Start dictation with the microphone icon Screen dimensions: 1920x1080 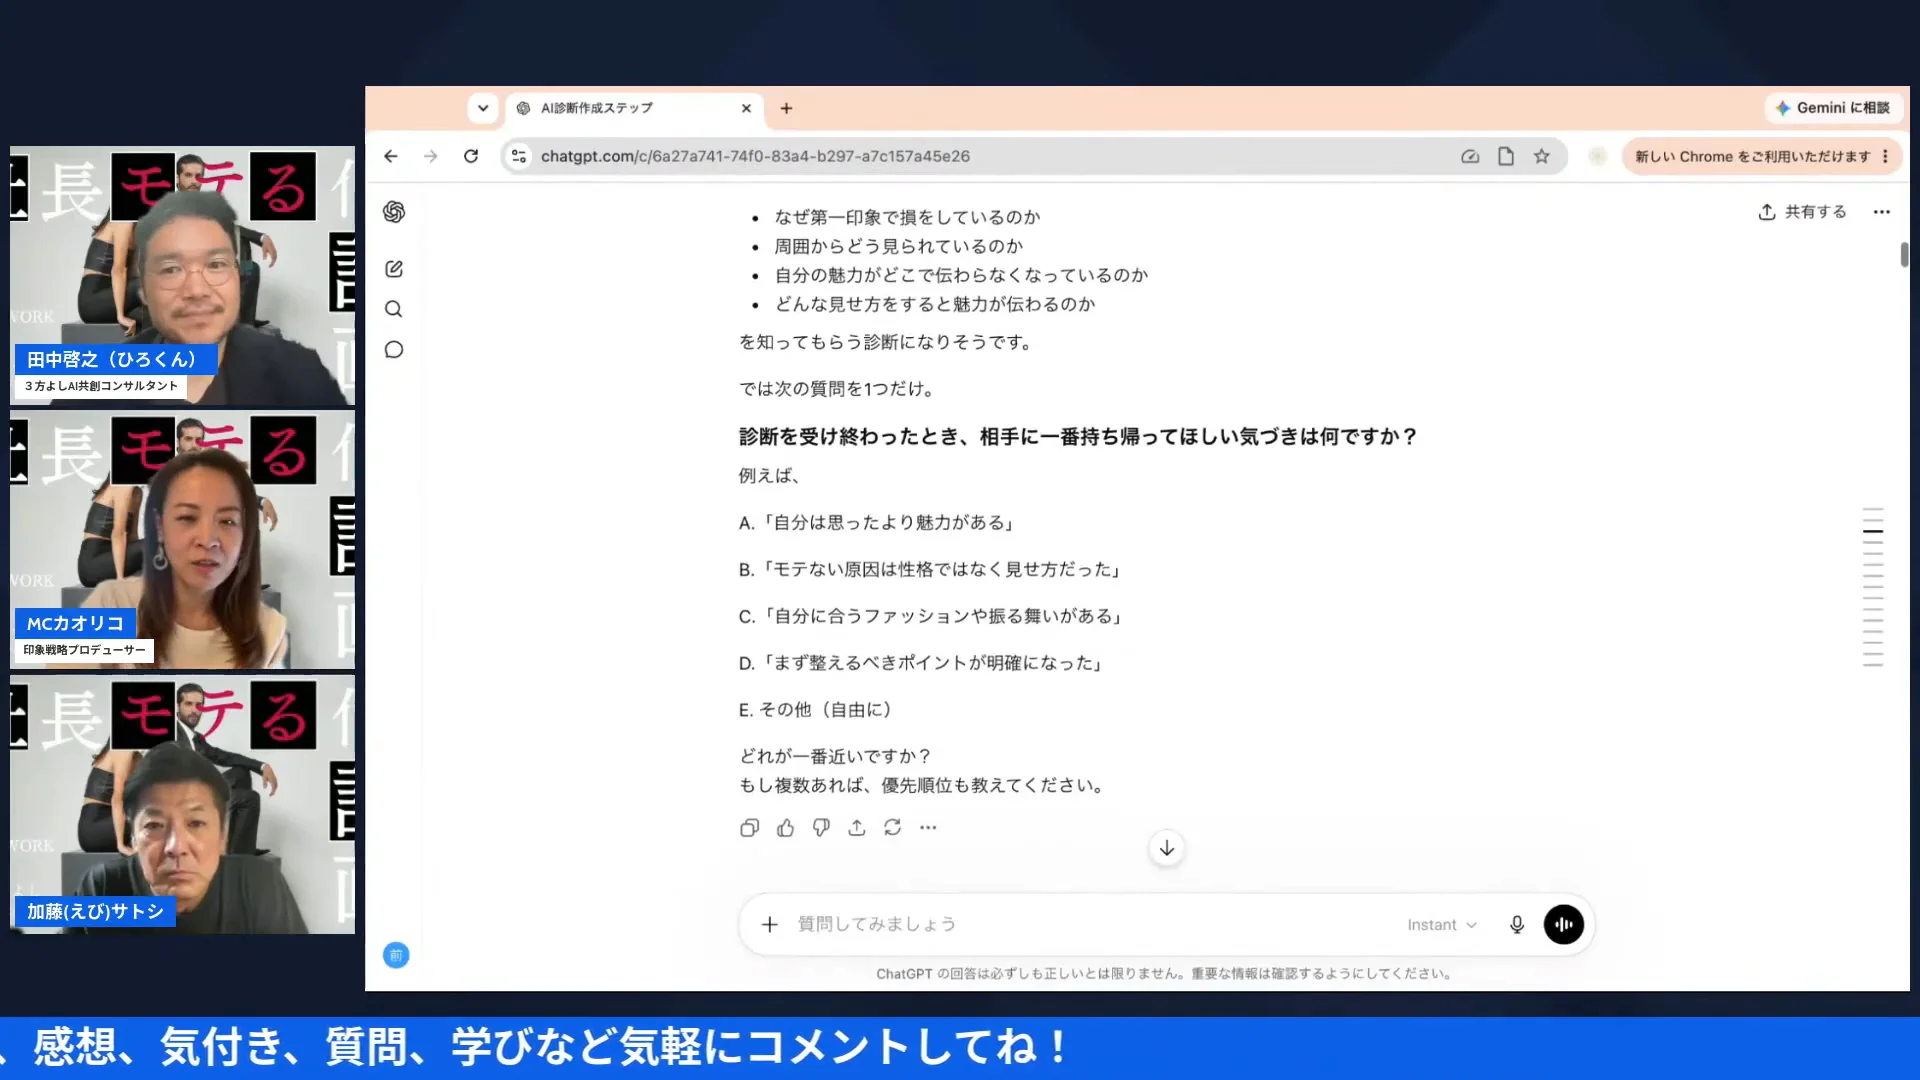pos(1517,925)
